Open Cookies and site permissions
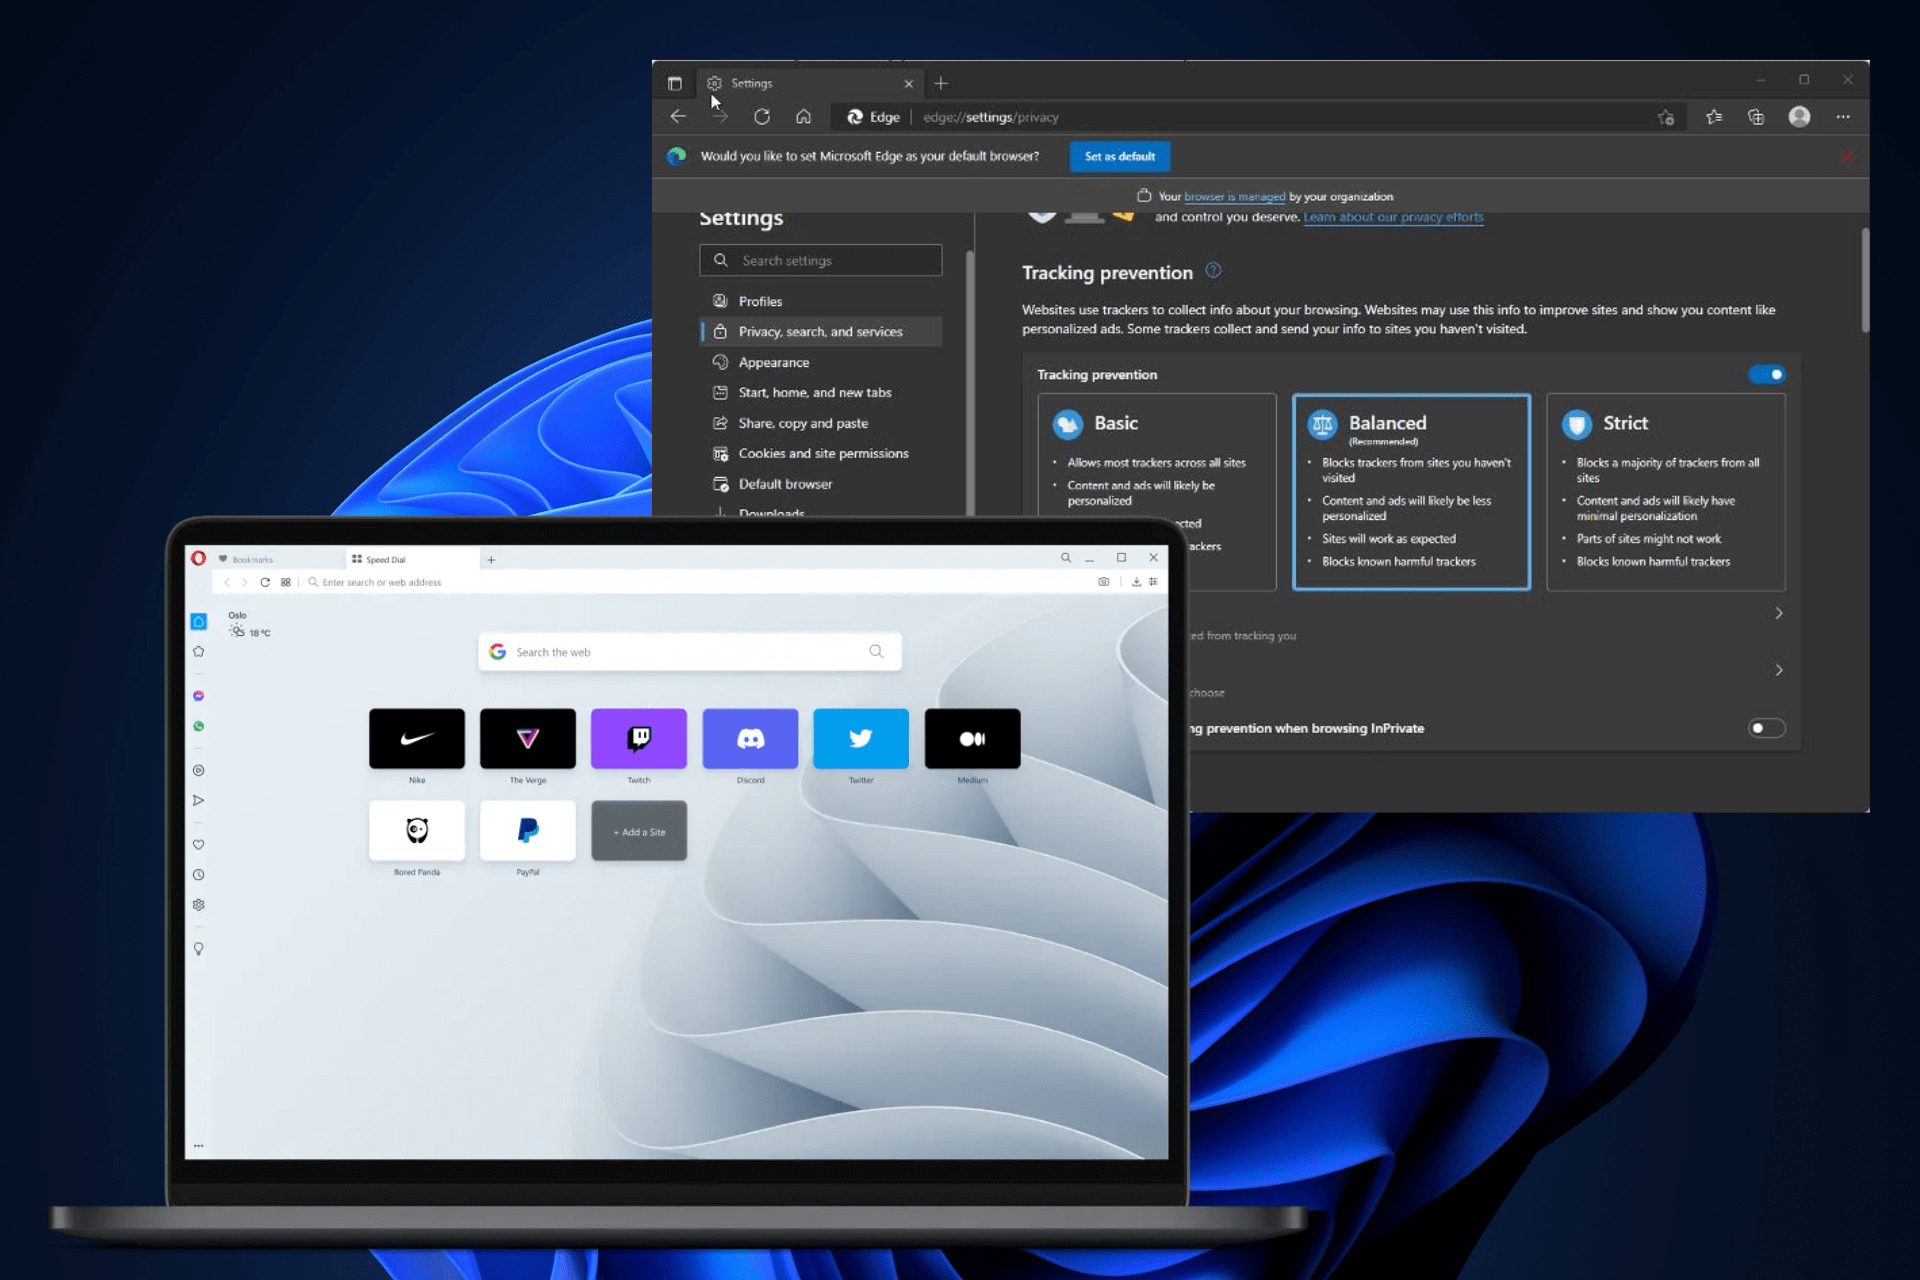Viewport: 1920px width, 1280px height. click(x=820, y=453)
